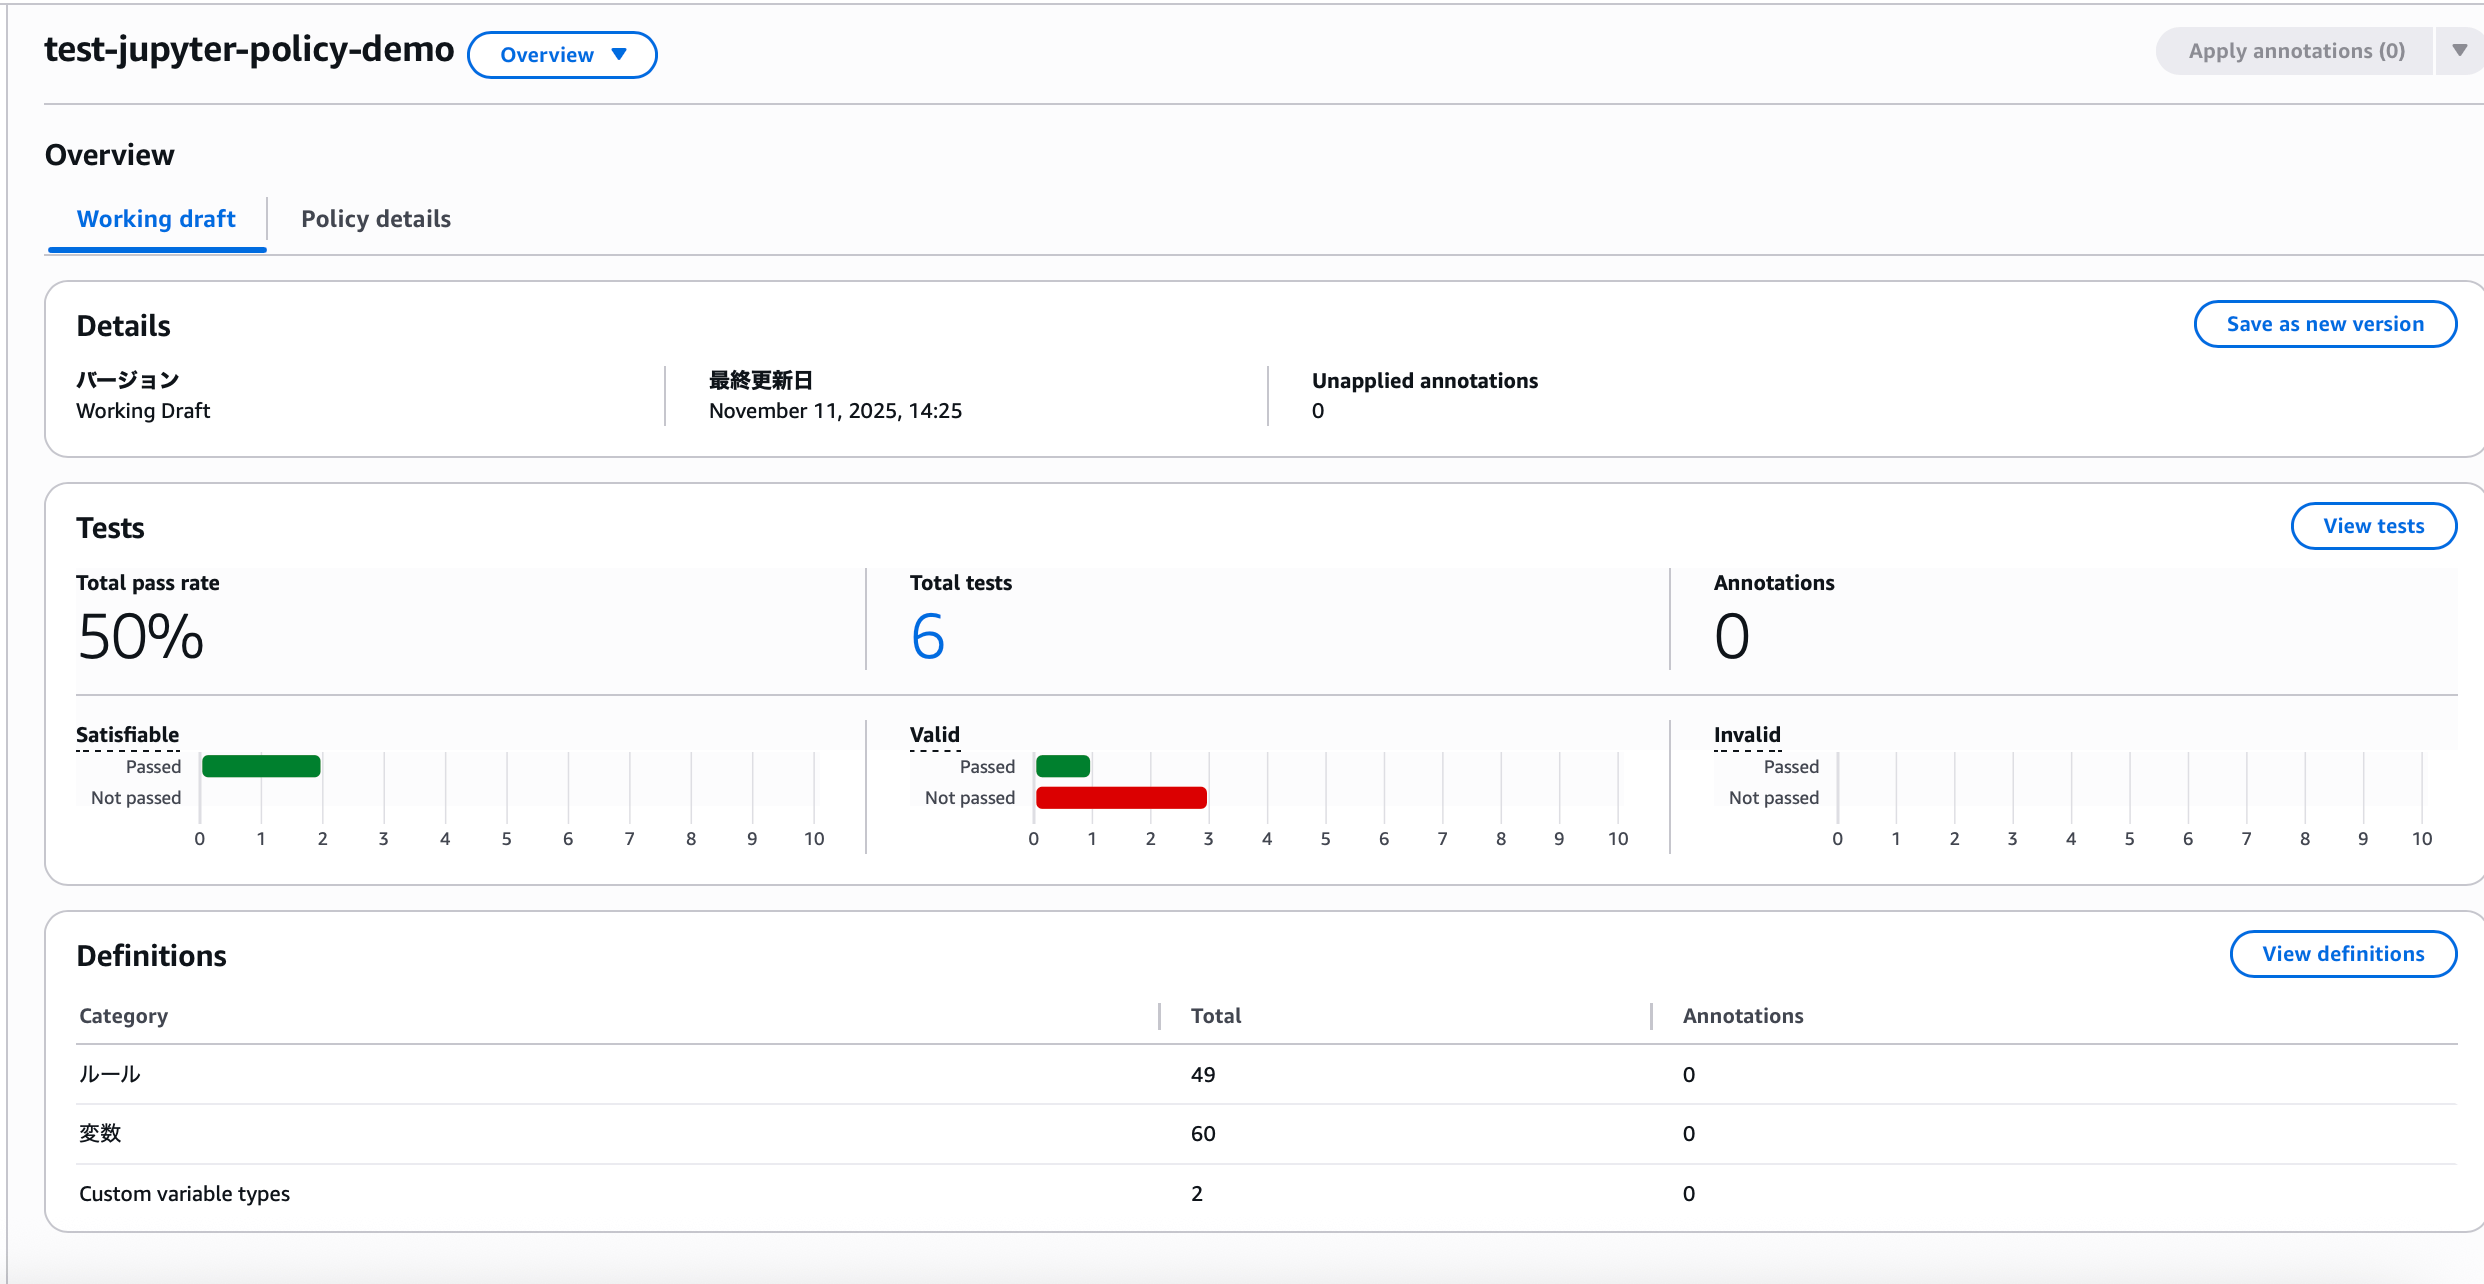Click the View definitions button
This screenshot has height=1284, width=2484.
[x=2342, y=954]
